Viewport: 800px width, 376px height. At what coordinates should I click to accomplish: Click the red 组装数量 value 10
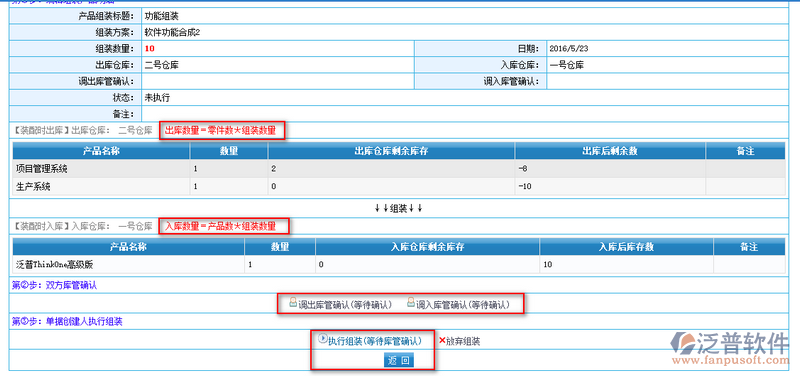tap(149, 48)
